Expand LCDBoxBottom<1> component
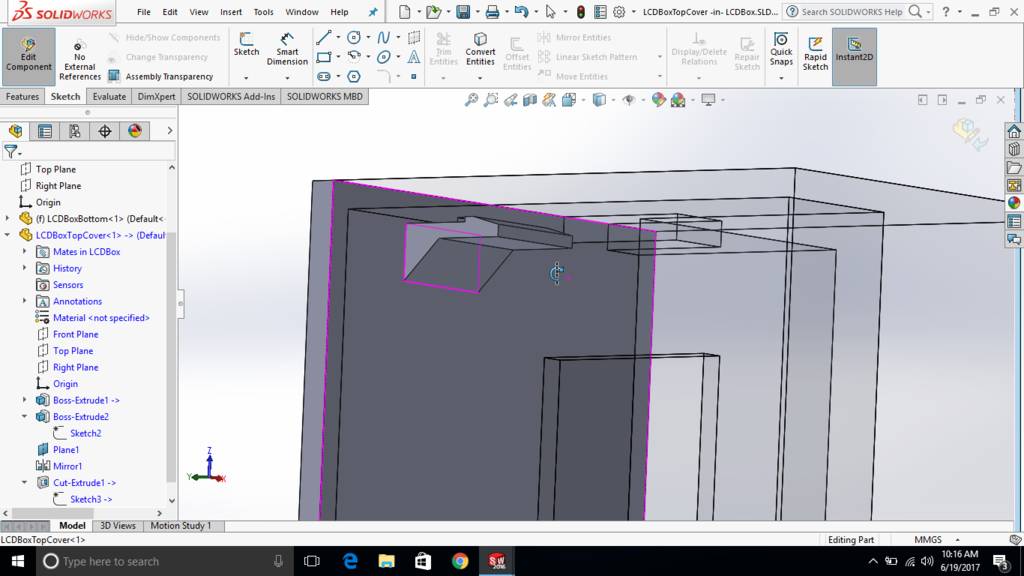1024x576 pixels. [8, 218]
